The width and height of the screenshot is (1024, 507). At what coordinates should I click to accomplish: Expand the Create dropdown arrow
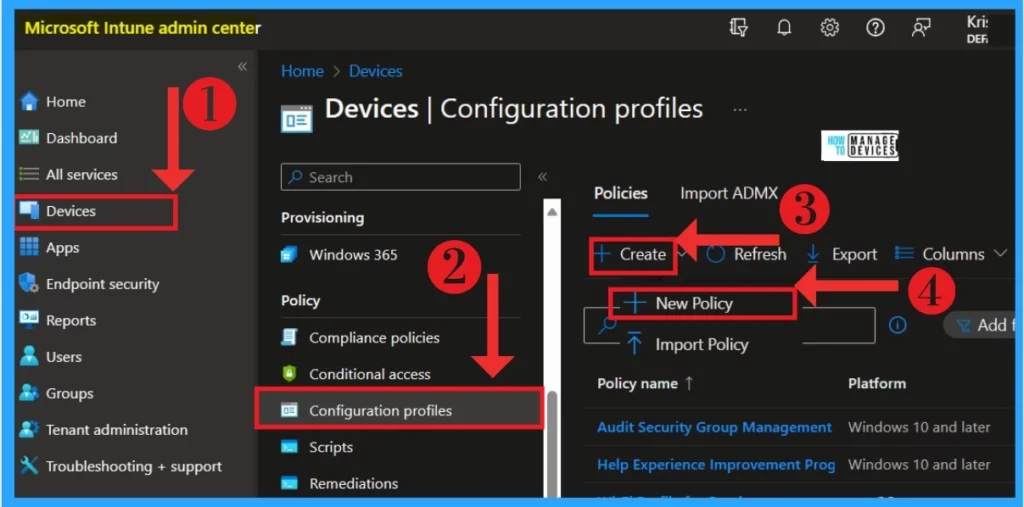682,254
